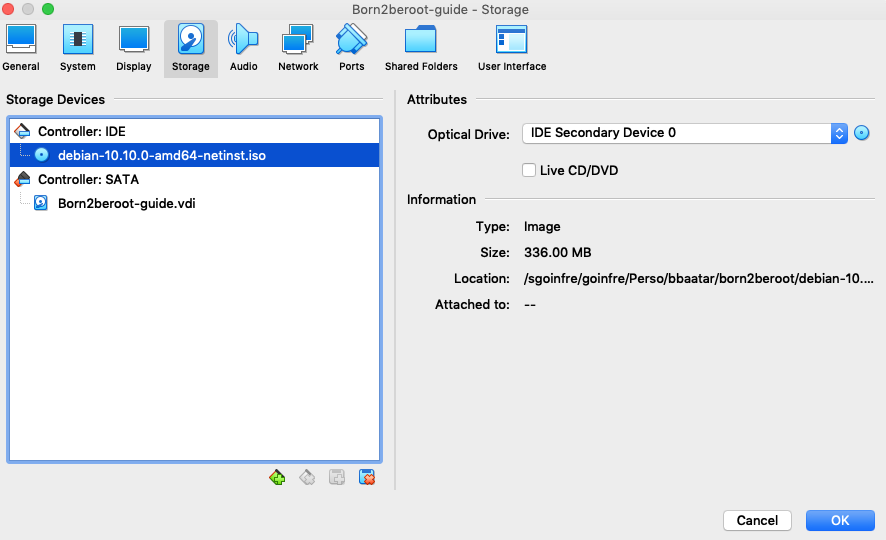
Task: Select the Born2beroot-guide.vdi disk entry
Action: tap(194, 203)
